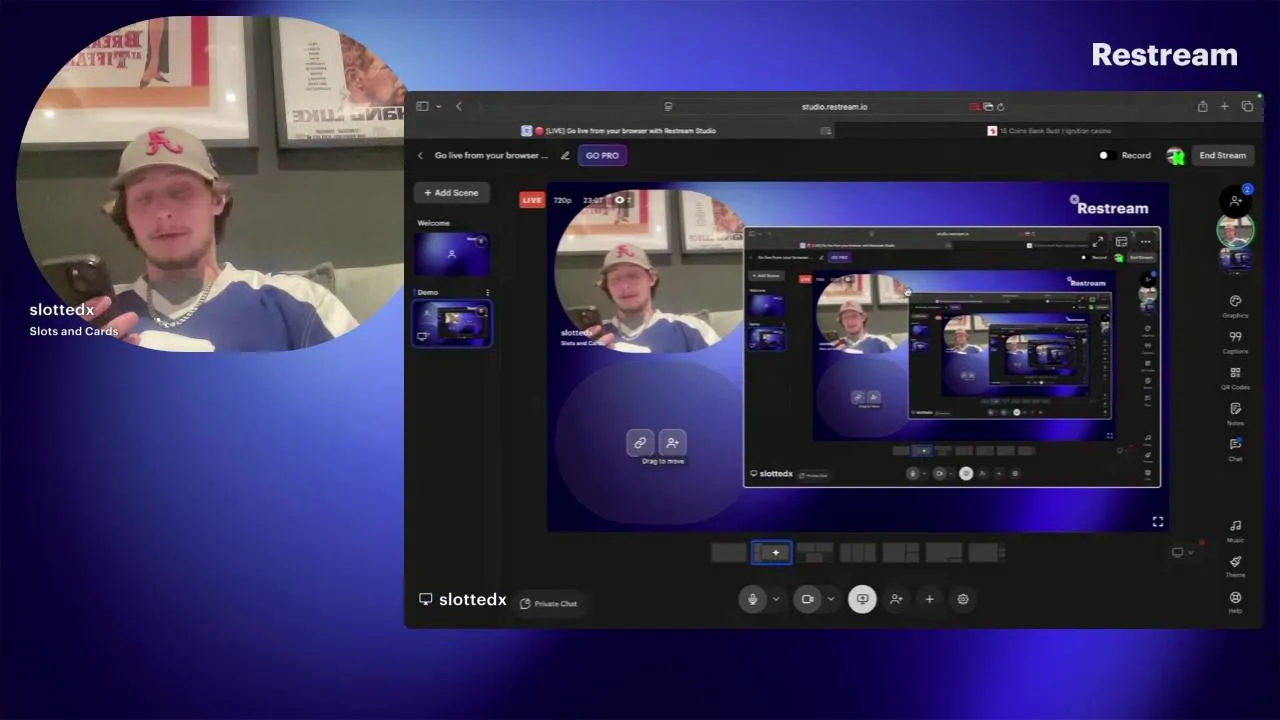
Task: Expand the shared screen overlay
Action: (x=1098, y=241)
